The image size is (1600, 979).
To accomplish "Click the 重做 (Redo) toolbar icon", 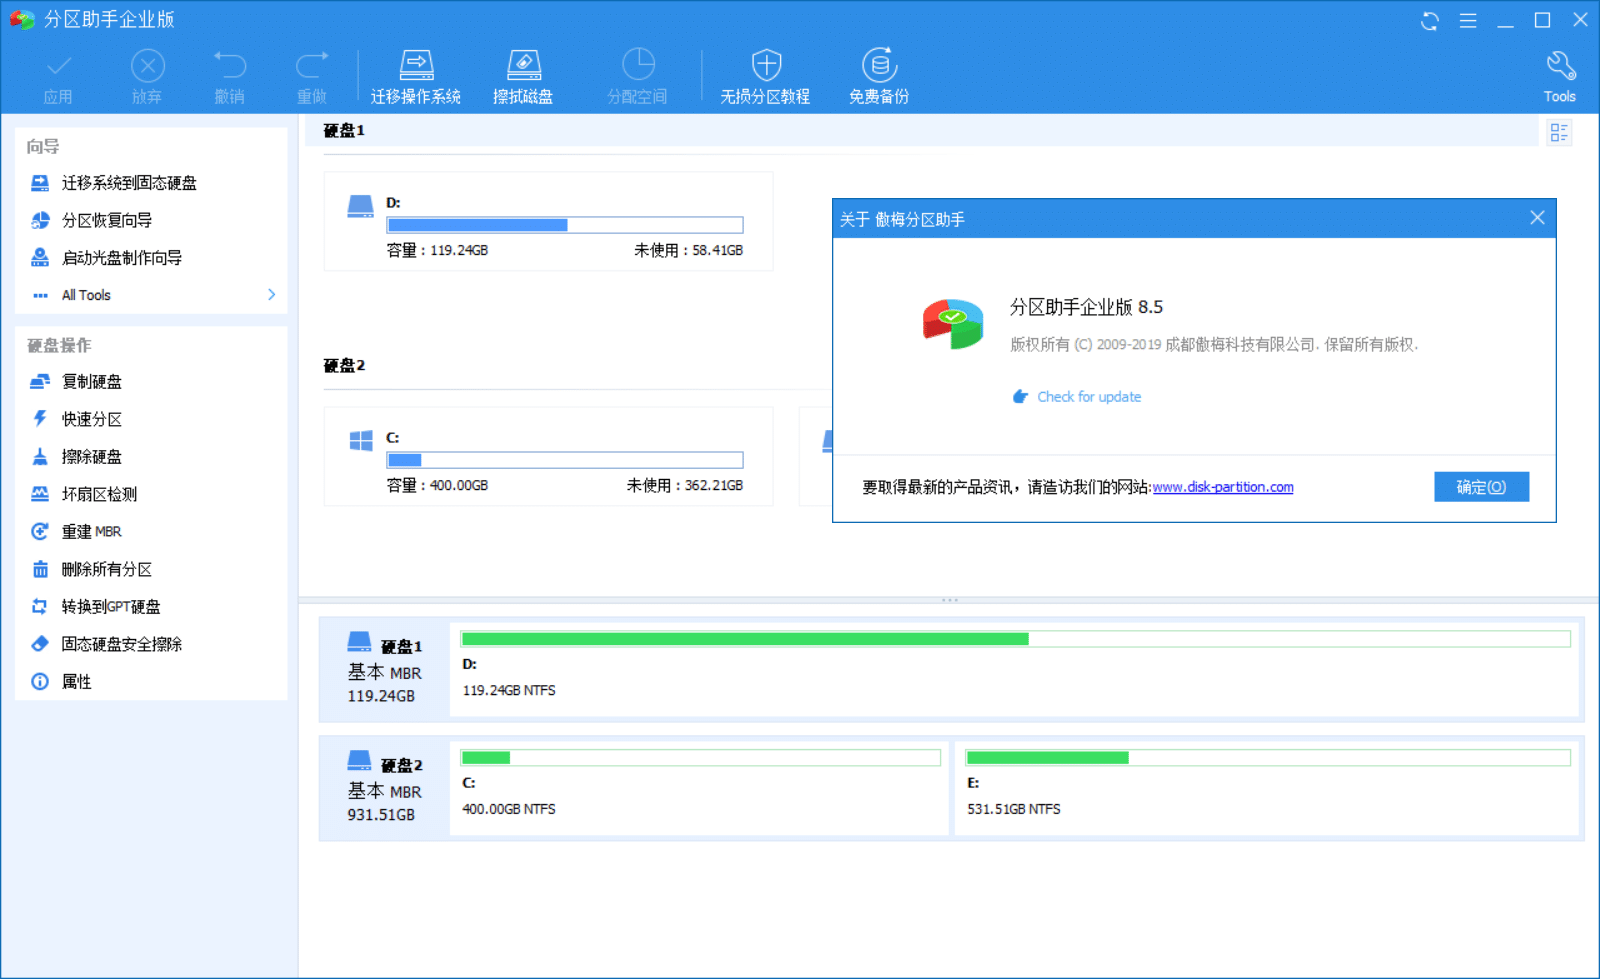I will [312, 77].
